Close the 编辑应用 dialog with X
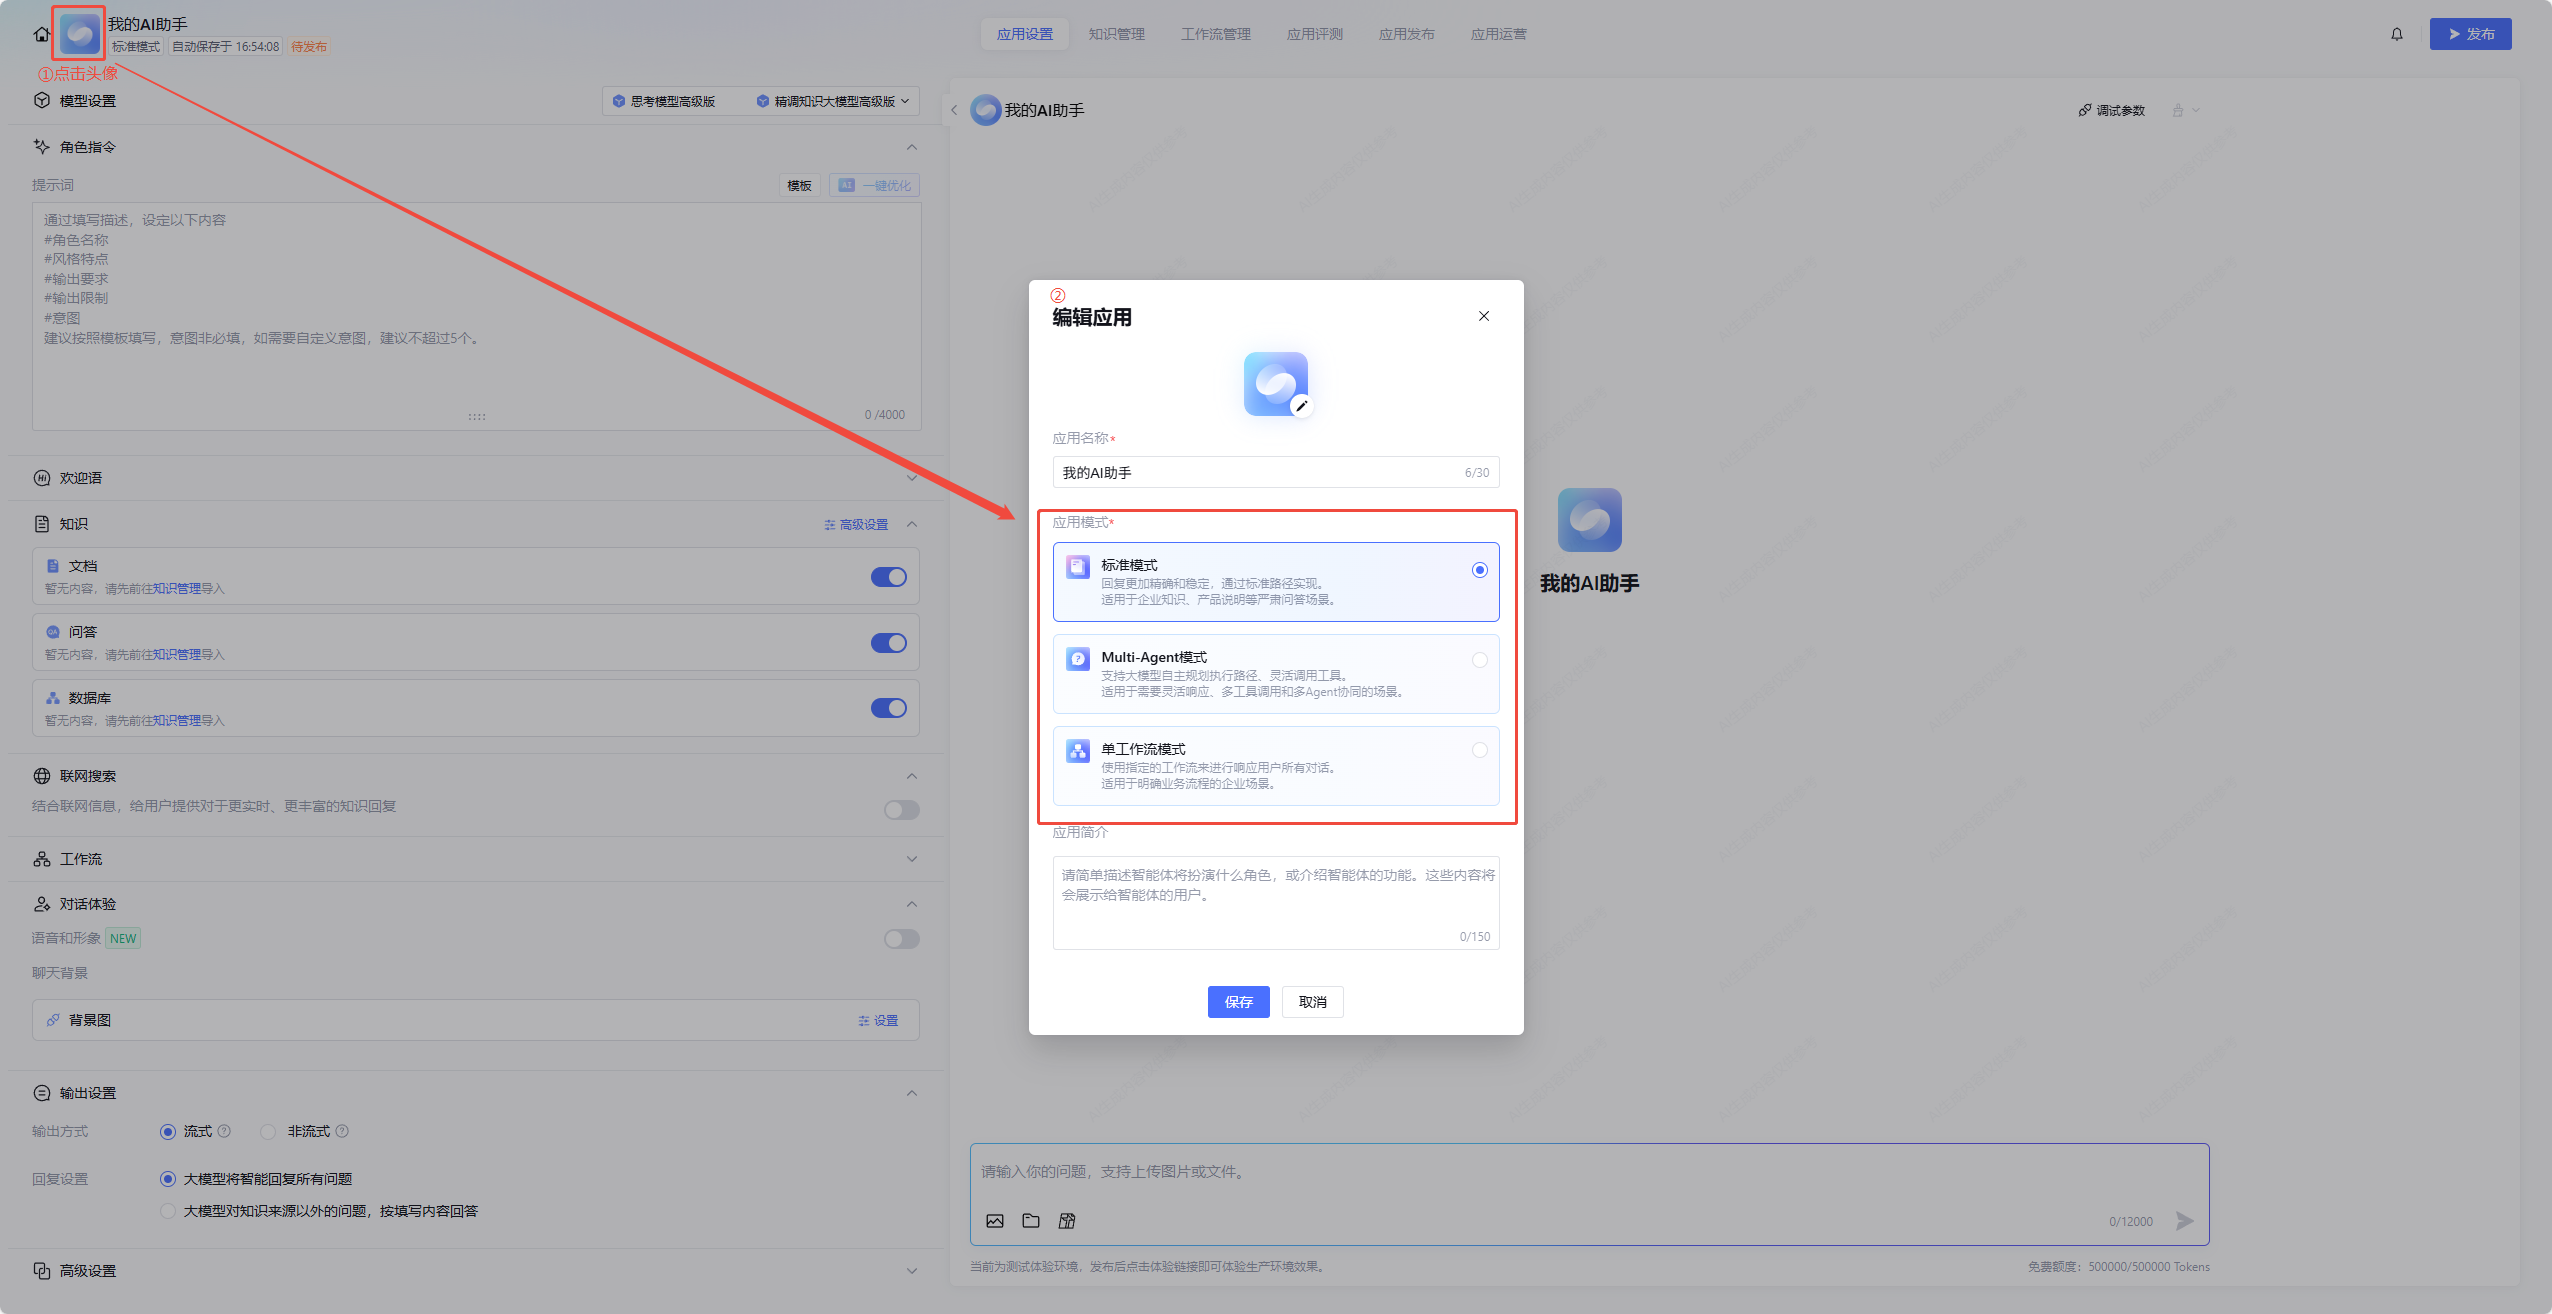2552x1314 pixels. (1484, 316)
